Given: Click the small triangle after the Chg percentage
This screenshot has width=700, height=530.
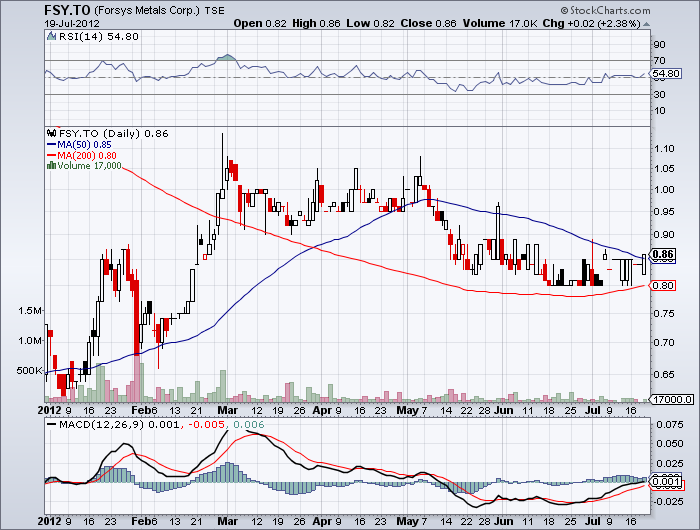Looking at the screenshot, I should click(x=647, y=24).
